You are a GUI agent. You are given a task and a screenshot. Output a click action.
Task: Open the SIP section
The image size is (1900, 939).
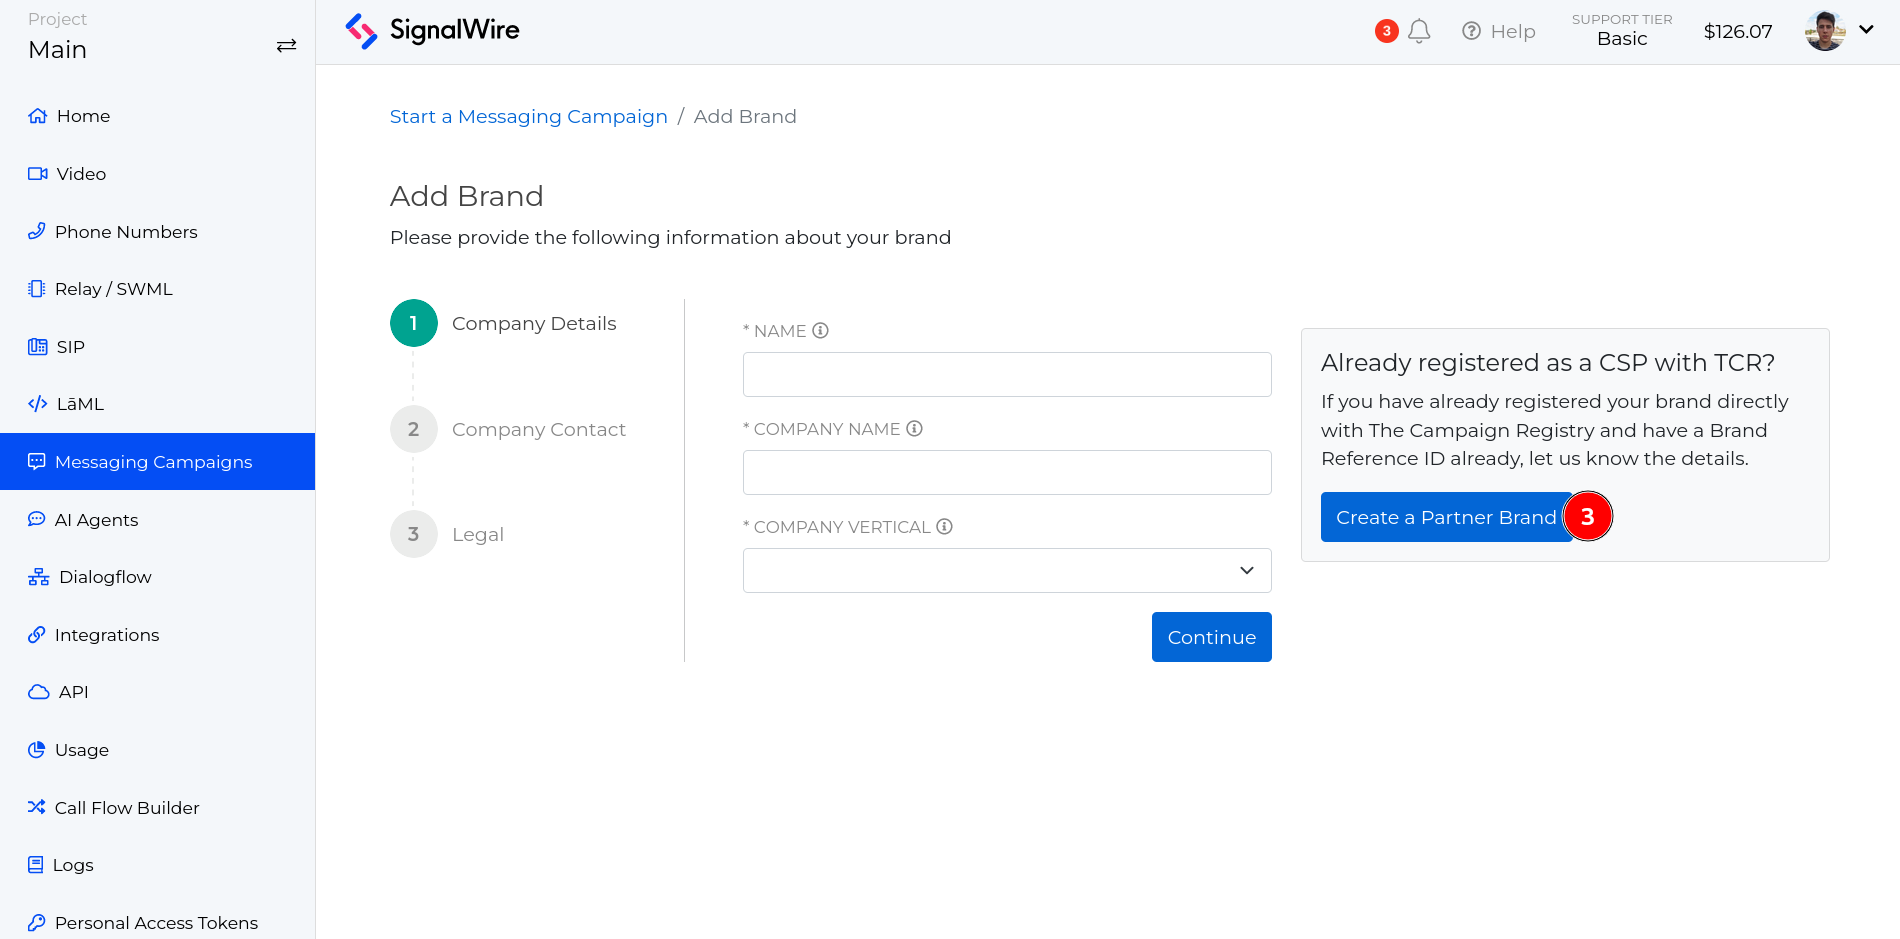point(70,346)
